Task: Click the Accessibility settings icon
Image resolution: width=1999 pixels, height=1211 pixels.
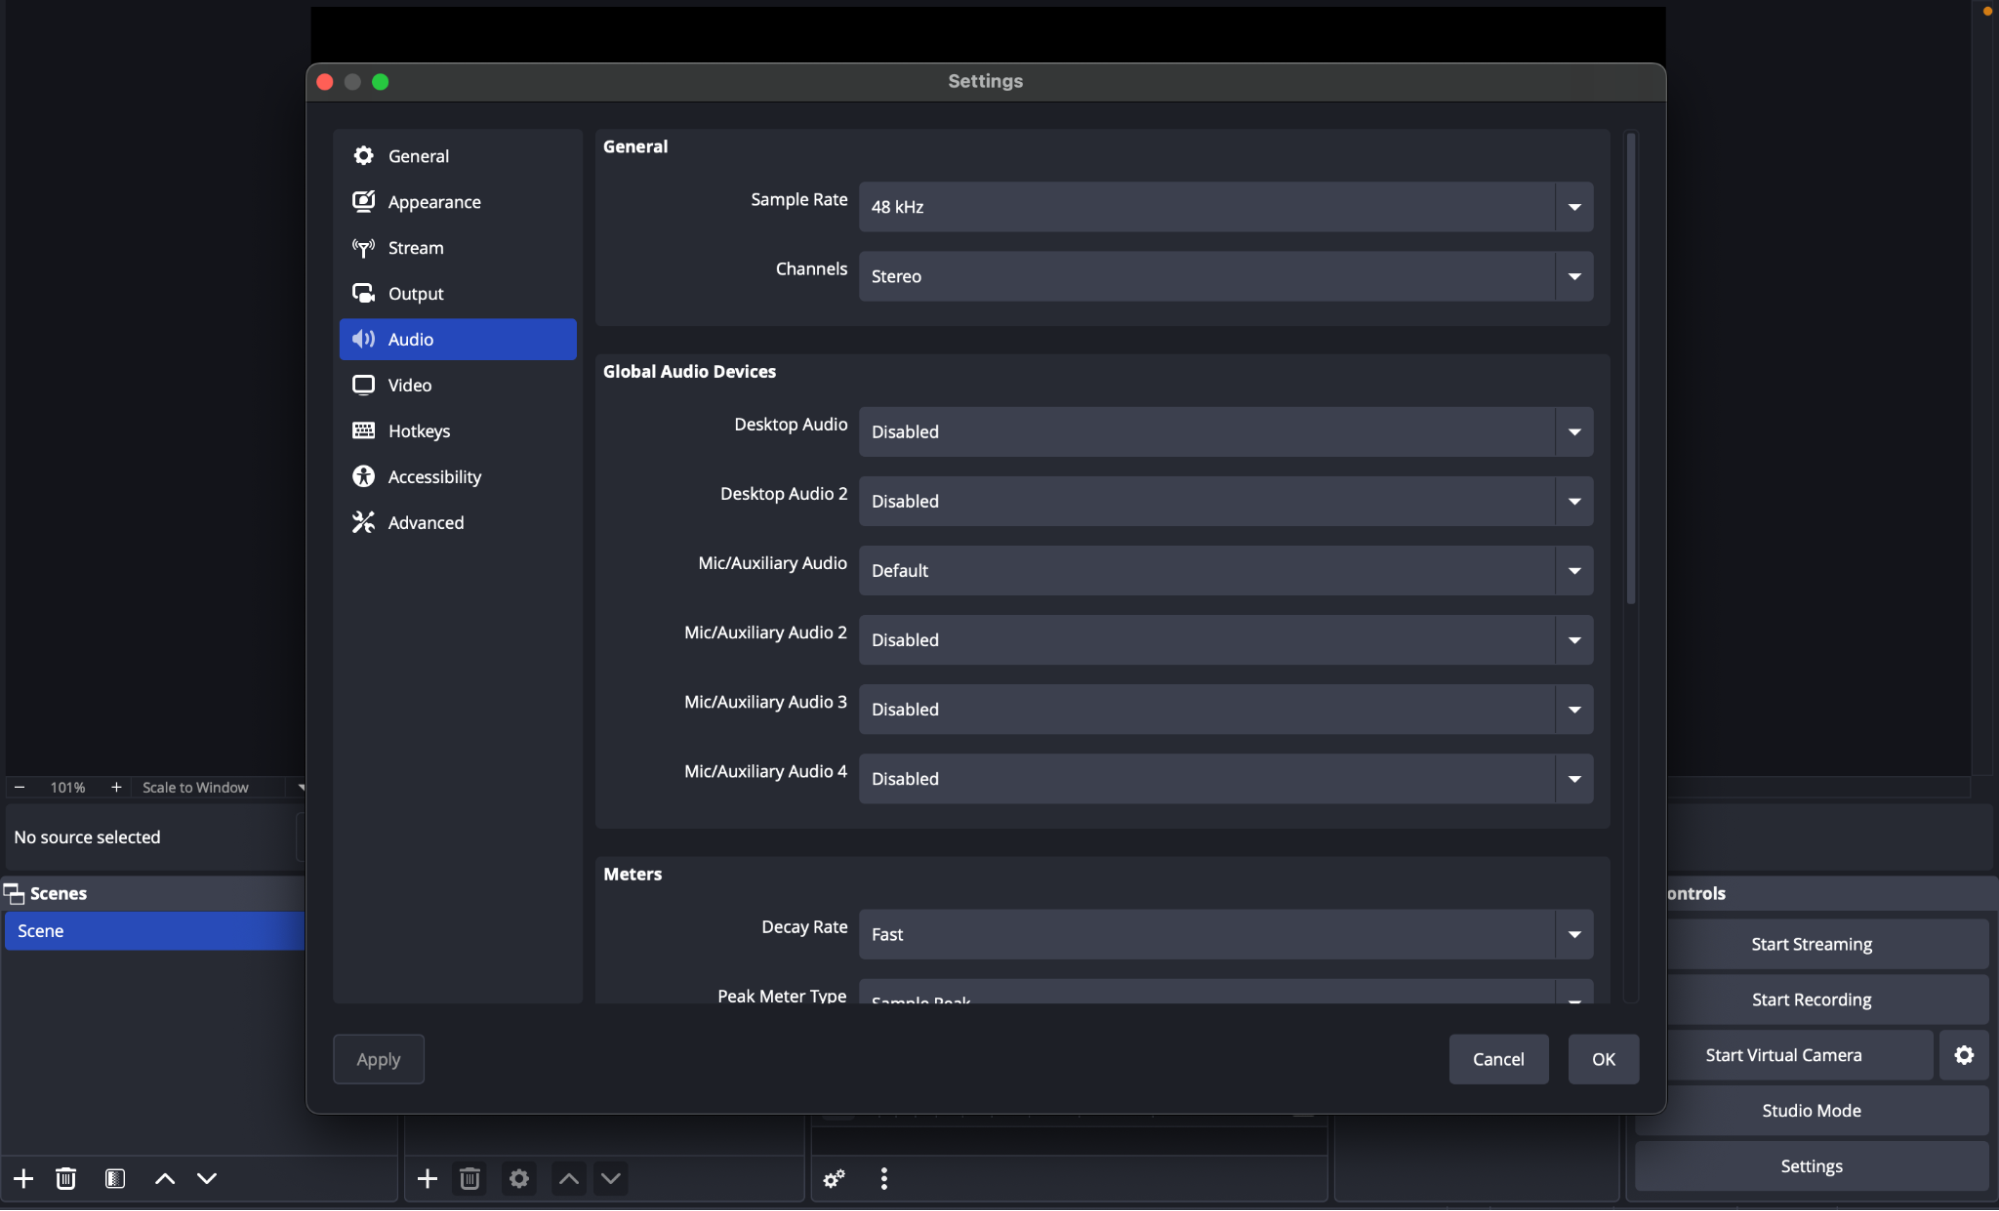Action: coord(363,477)
